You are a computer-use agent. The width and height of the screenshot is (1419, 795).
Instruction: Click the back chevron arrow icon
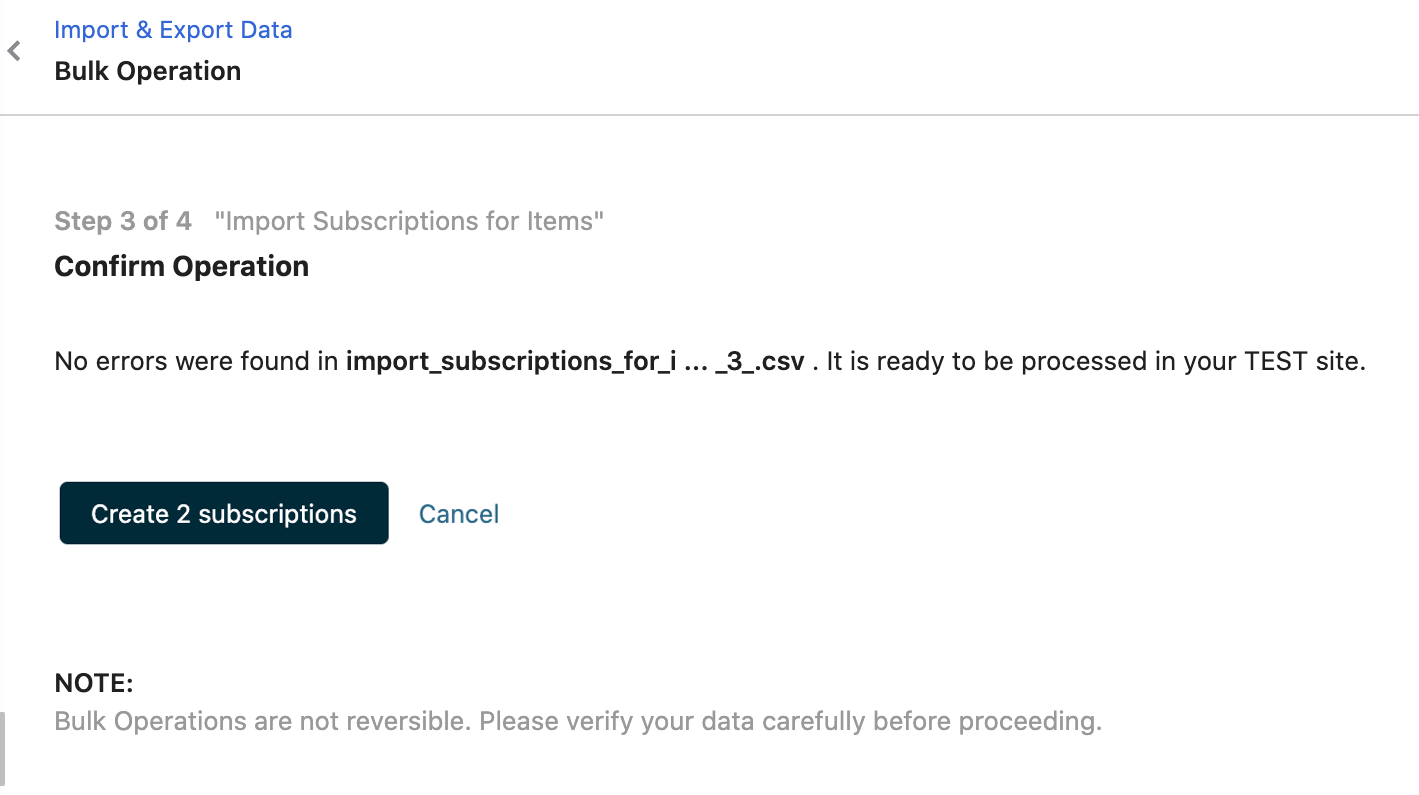pos(14,51)
